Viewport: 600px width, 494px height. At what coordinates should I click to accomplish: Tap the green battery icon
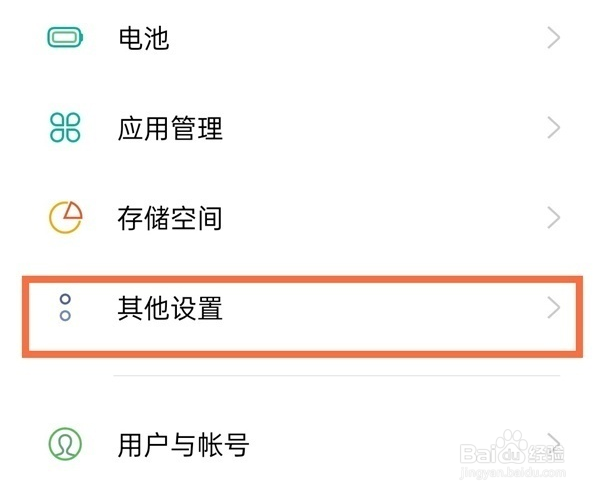tap(65, 39)
